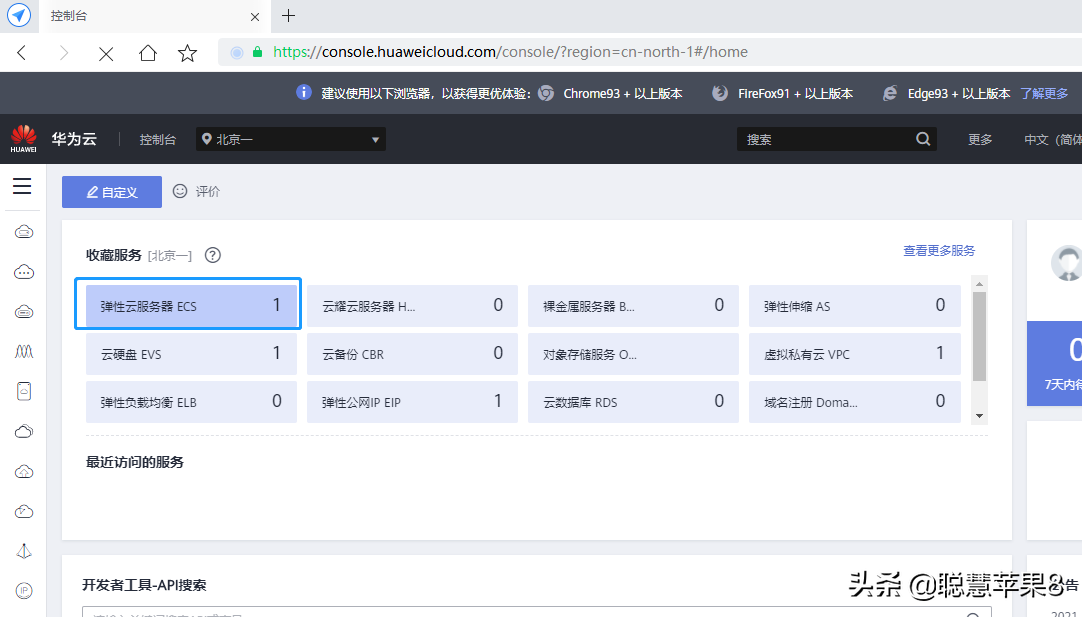Click the 华为云 brand text

pos(74,139)
